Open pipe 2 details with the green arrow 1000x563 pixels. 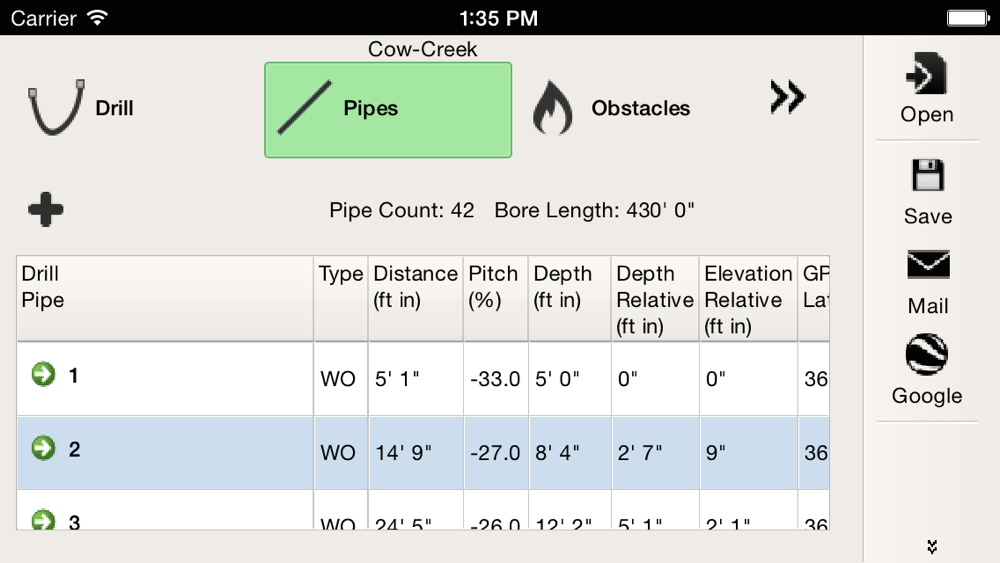pos(43,448)
